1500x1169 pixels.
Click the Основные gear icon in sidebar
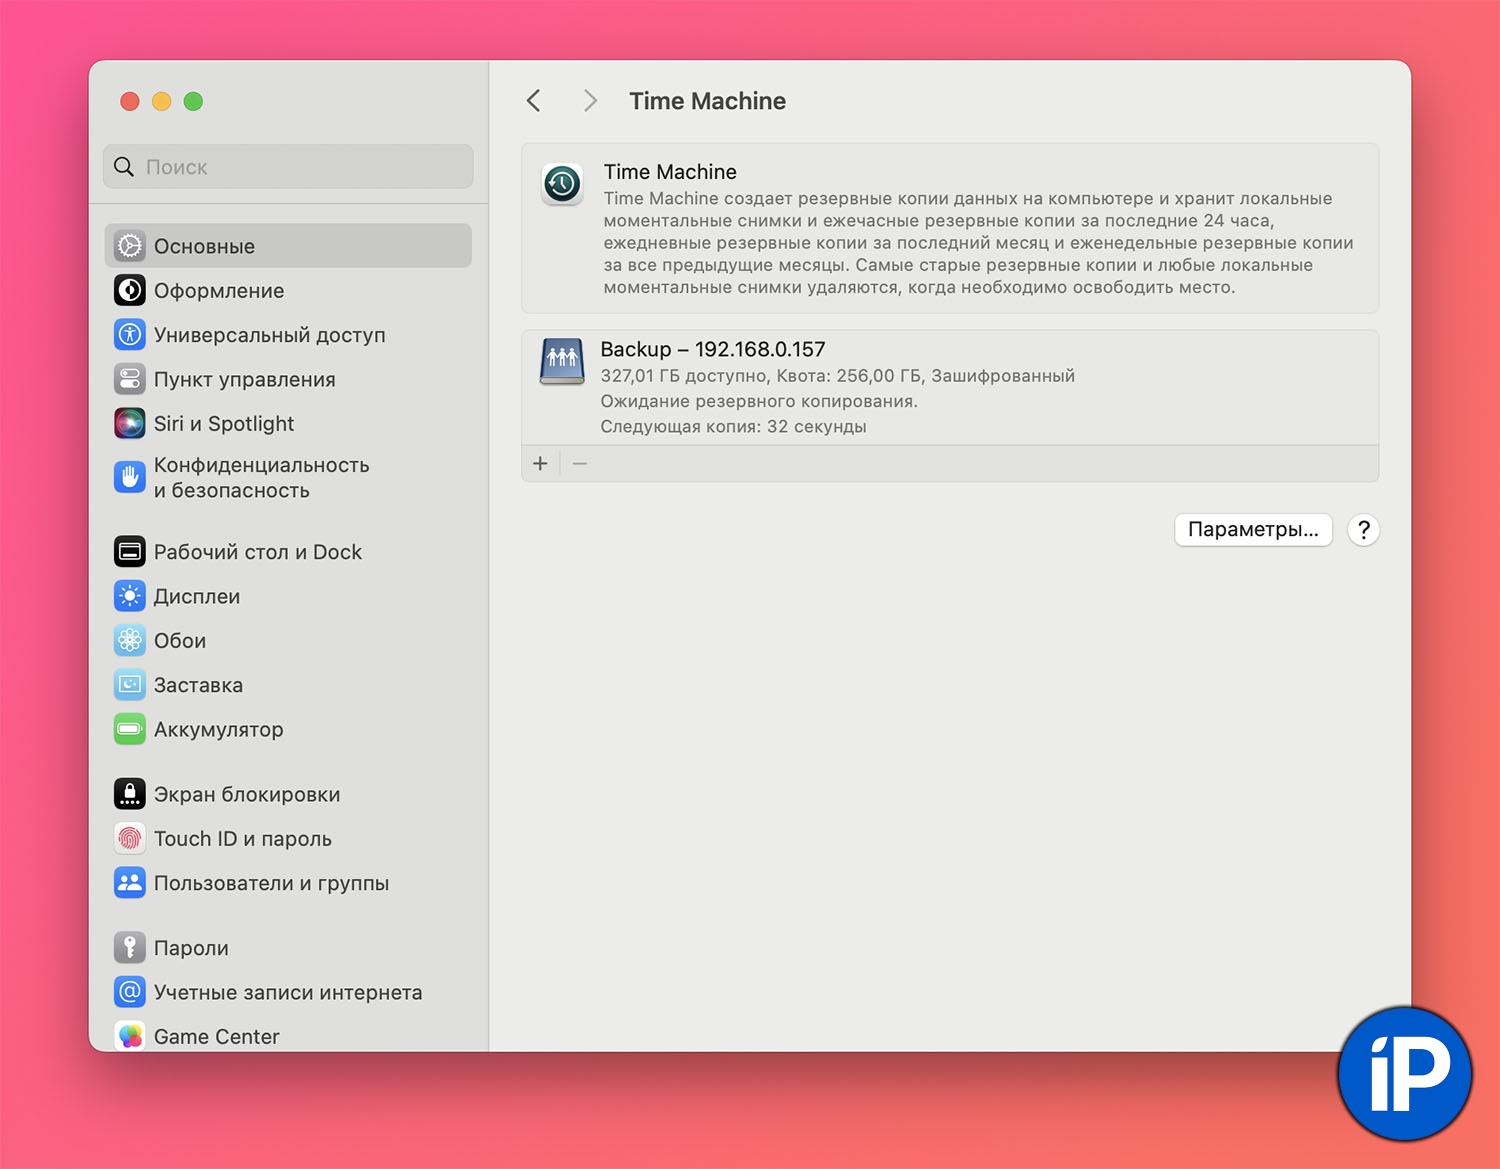130,246
